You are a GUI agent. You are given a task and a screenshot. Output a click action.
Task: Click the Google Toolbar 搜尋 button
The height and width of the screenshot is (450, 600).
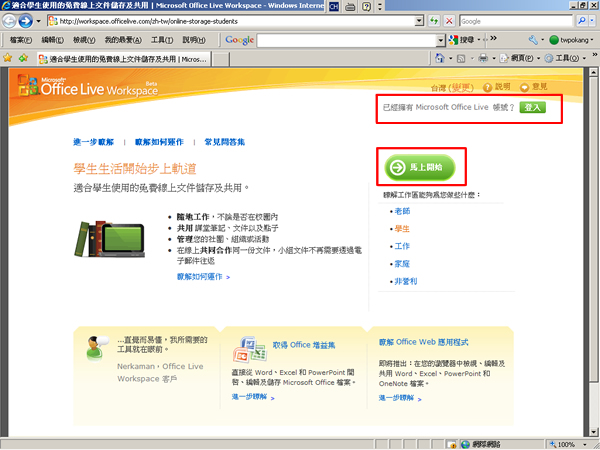462,40
